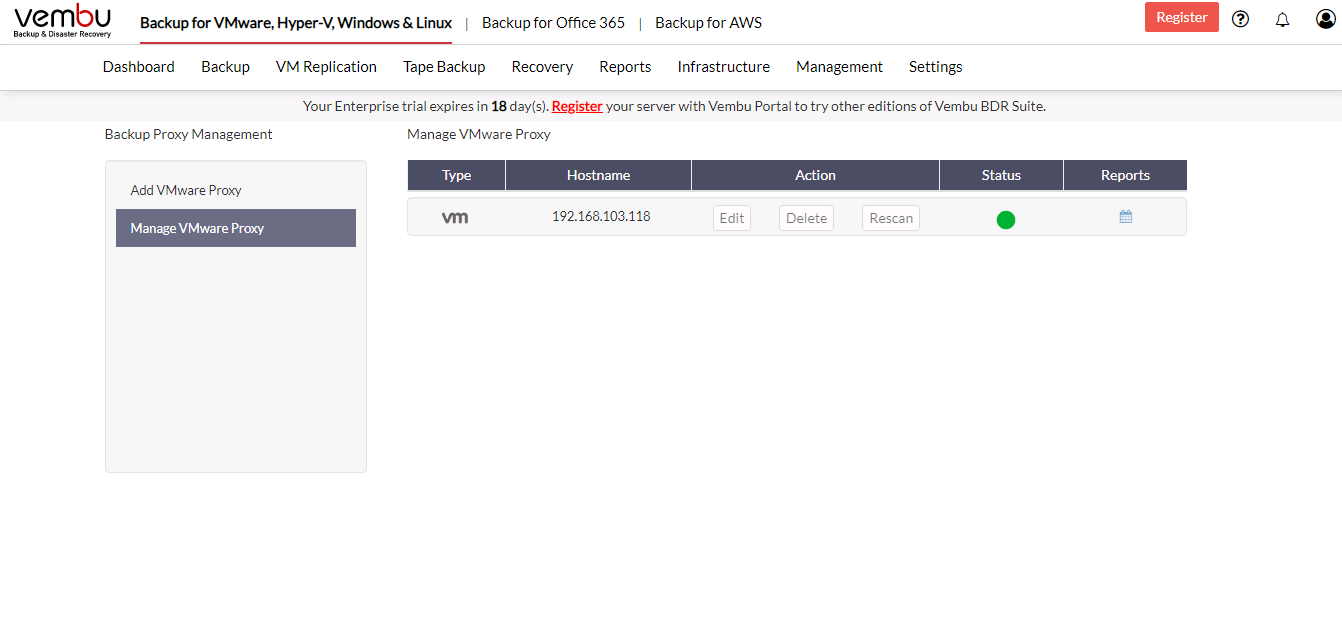Click the Backup Proxy Management heading

pyautogui.click(x=188, y=134)
